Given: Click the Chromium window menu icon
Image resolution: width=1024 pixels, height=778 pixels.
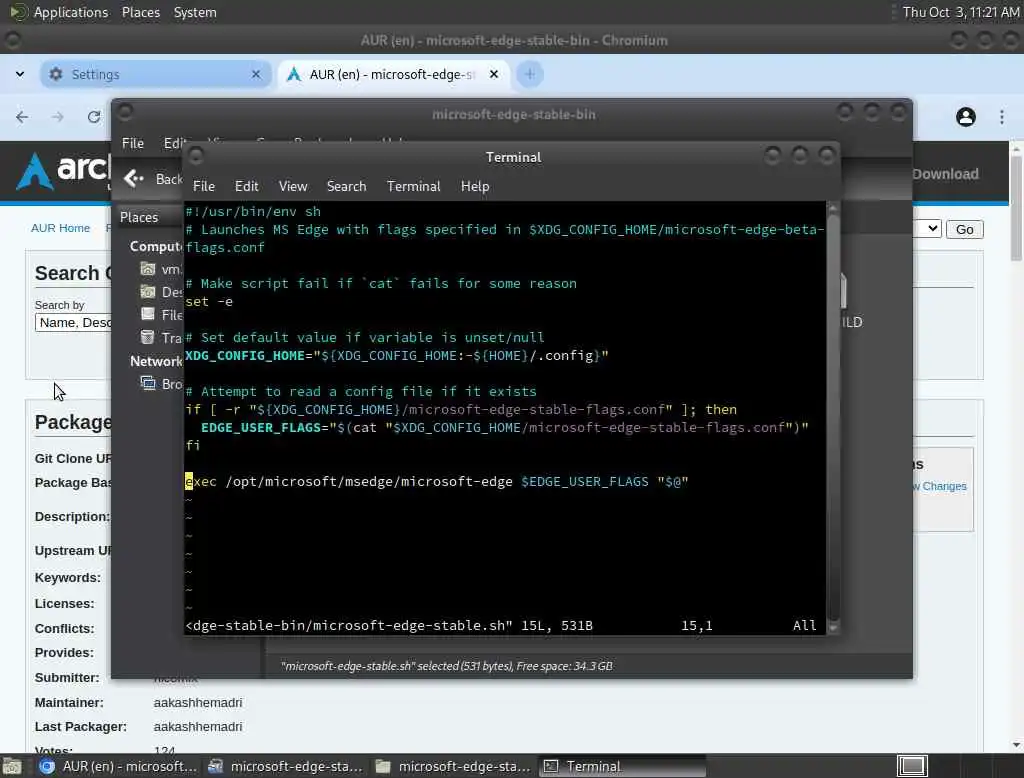Looking at the screenshot, I should (12, 41).
